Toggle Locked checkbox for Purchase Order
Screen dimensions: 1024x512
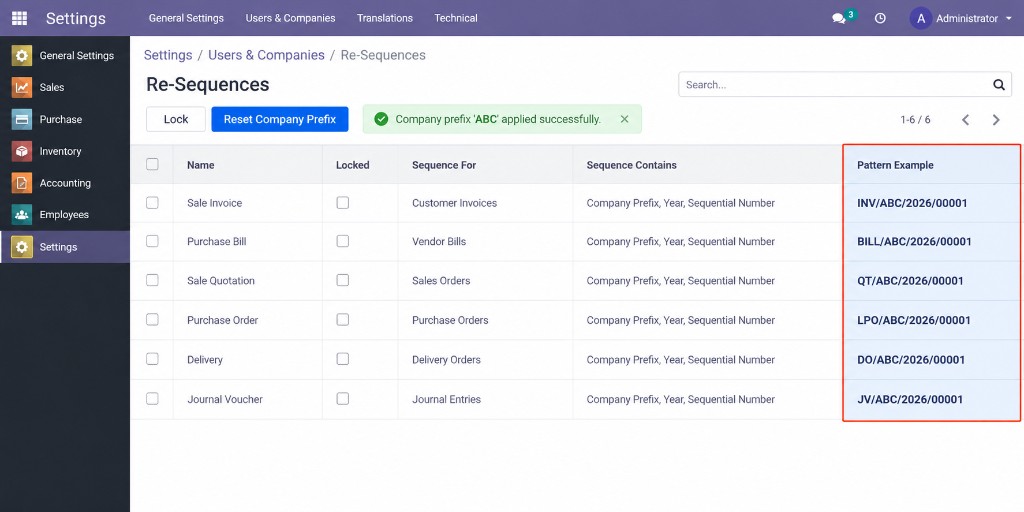[343, 319]
